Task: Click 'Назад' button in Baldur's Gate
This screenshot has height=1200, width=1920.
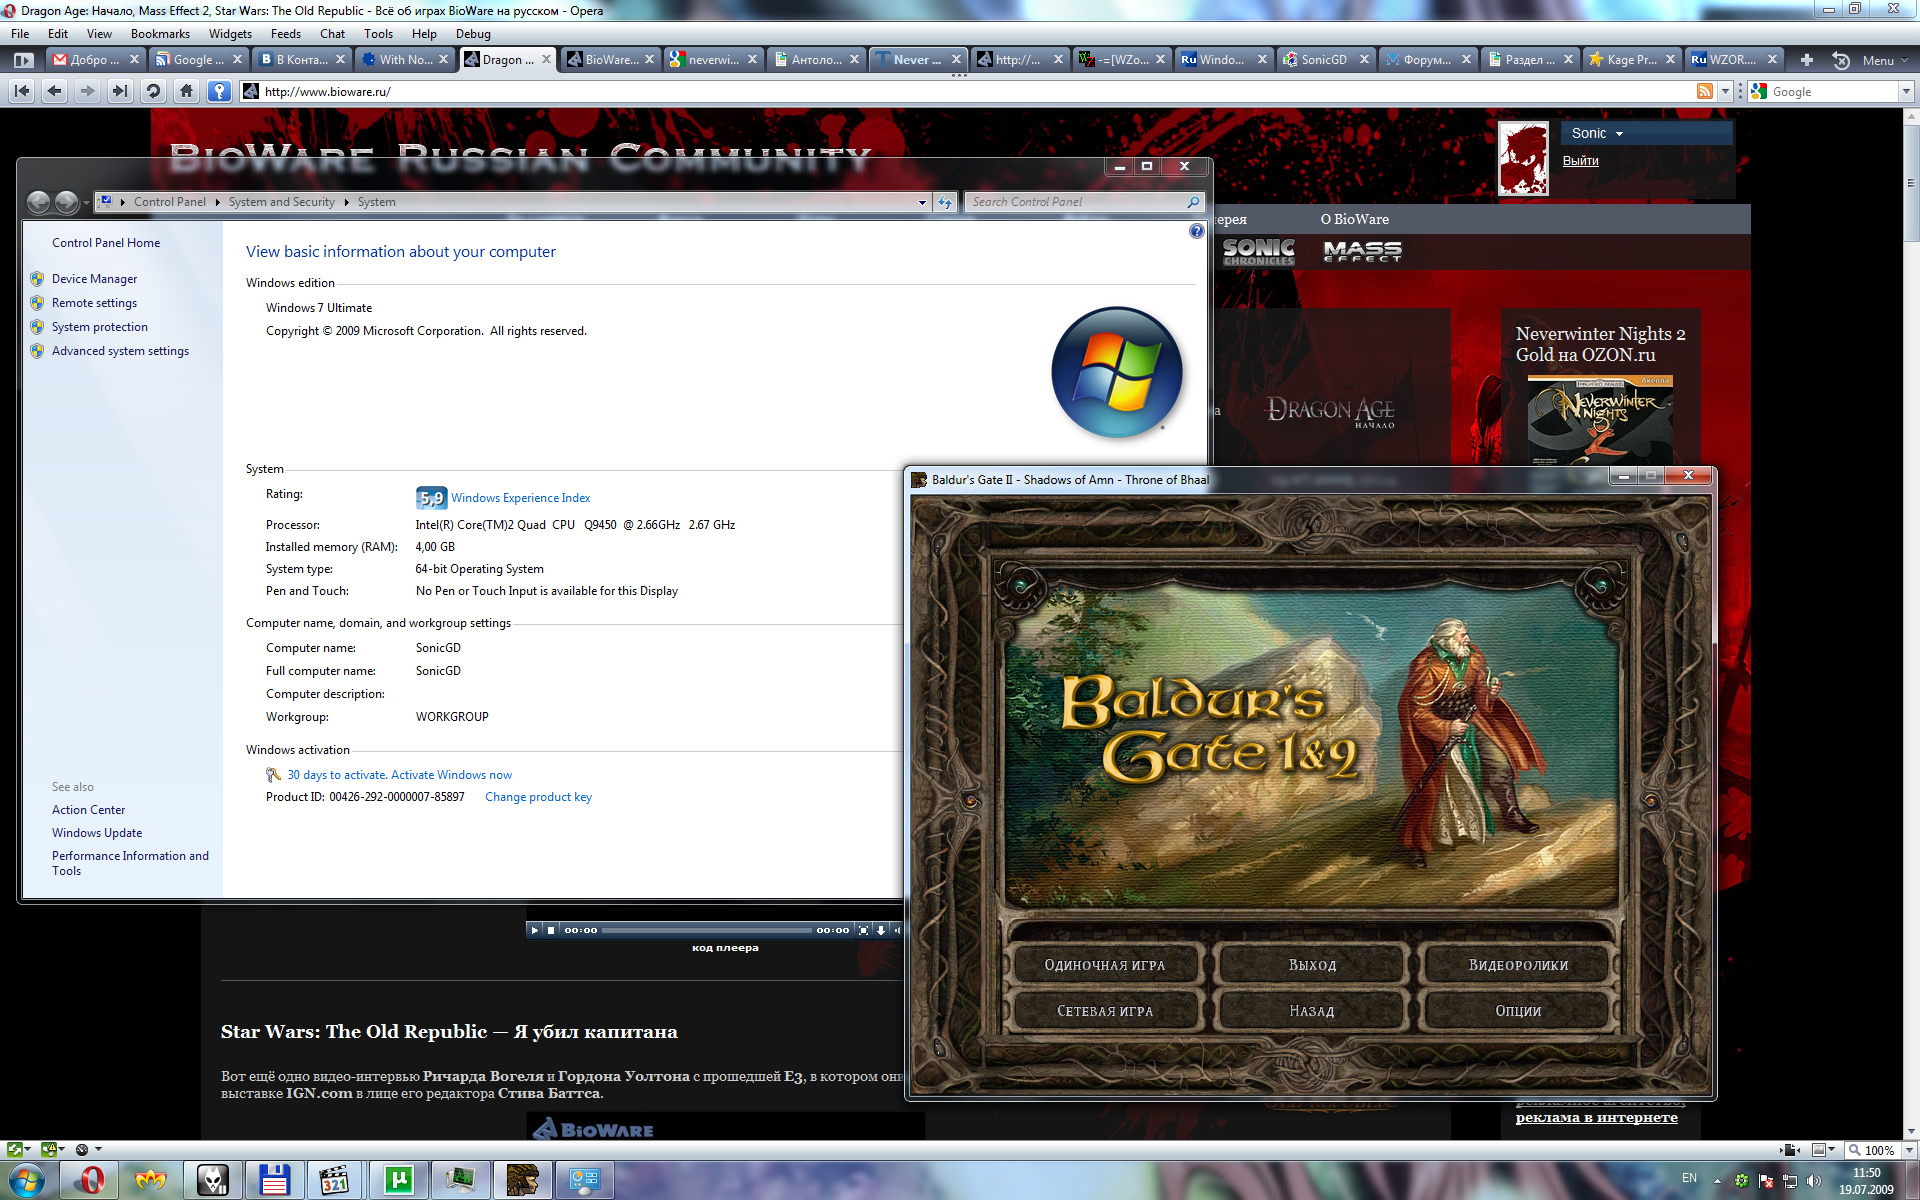Action: click(1312, 1011)
